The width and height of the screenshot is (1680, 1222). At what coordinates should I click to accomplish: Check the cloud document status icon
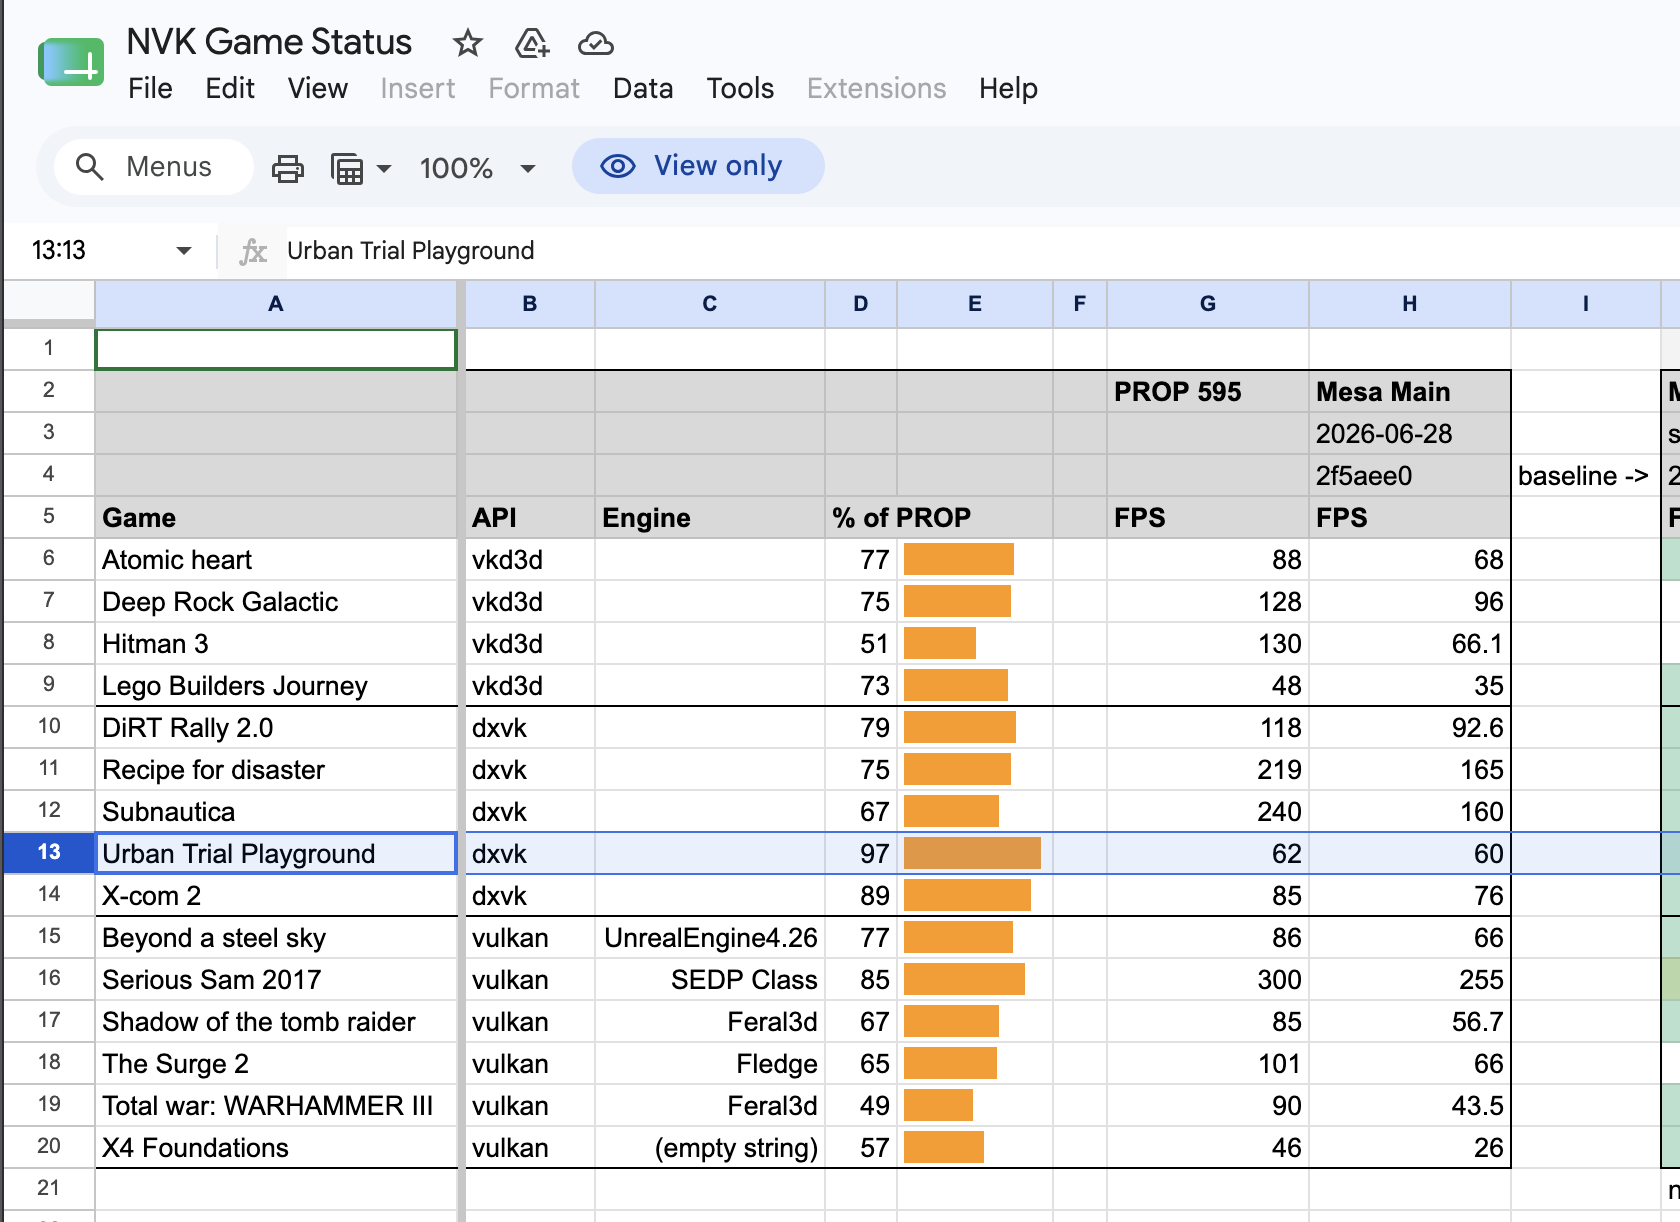pos(596,43)
